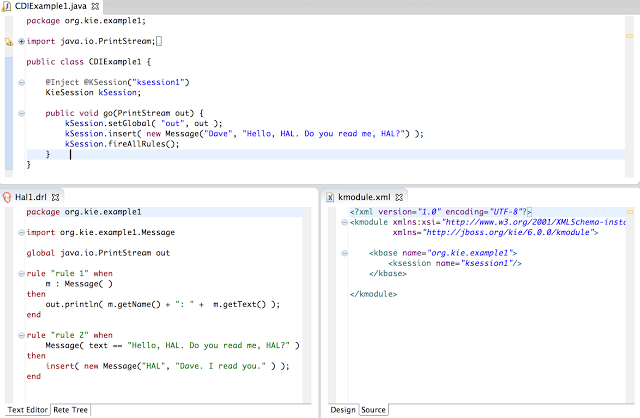The width and height of the screenshot is (640, 418).
Task: Switch to the Design tab in kmodule.xml
Action: [x=342, y=410]
